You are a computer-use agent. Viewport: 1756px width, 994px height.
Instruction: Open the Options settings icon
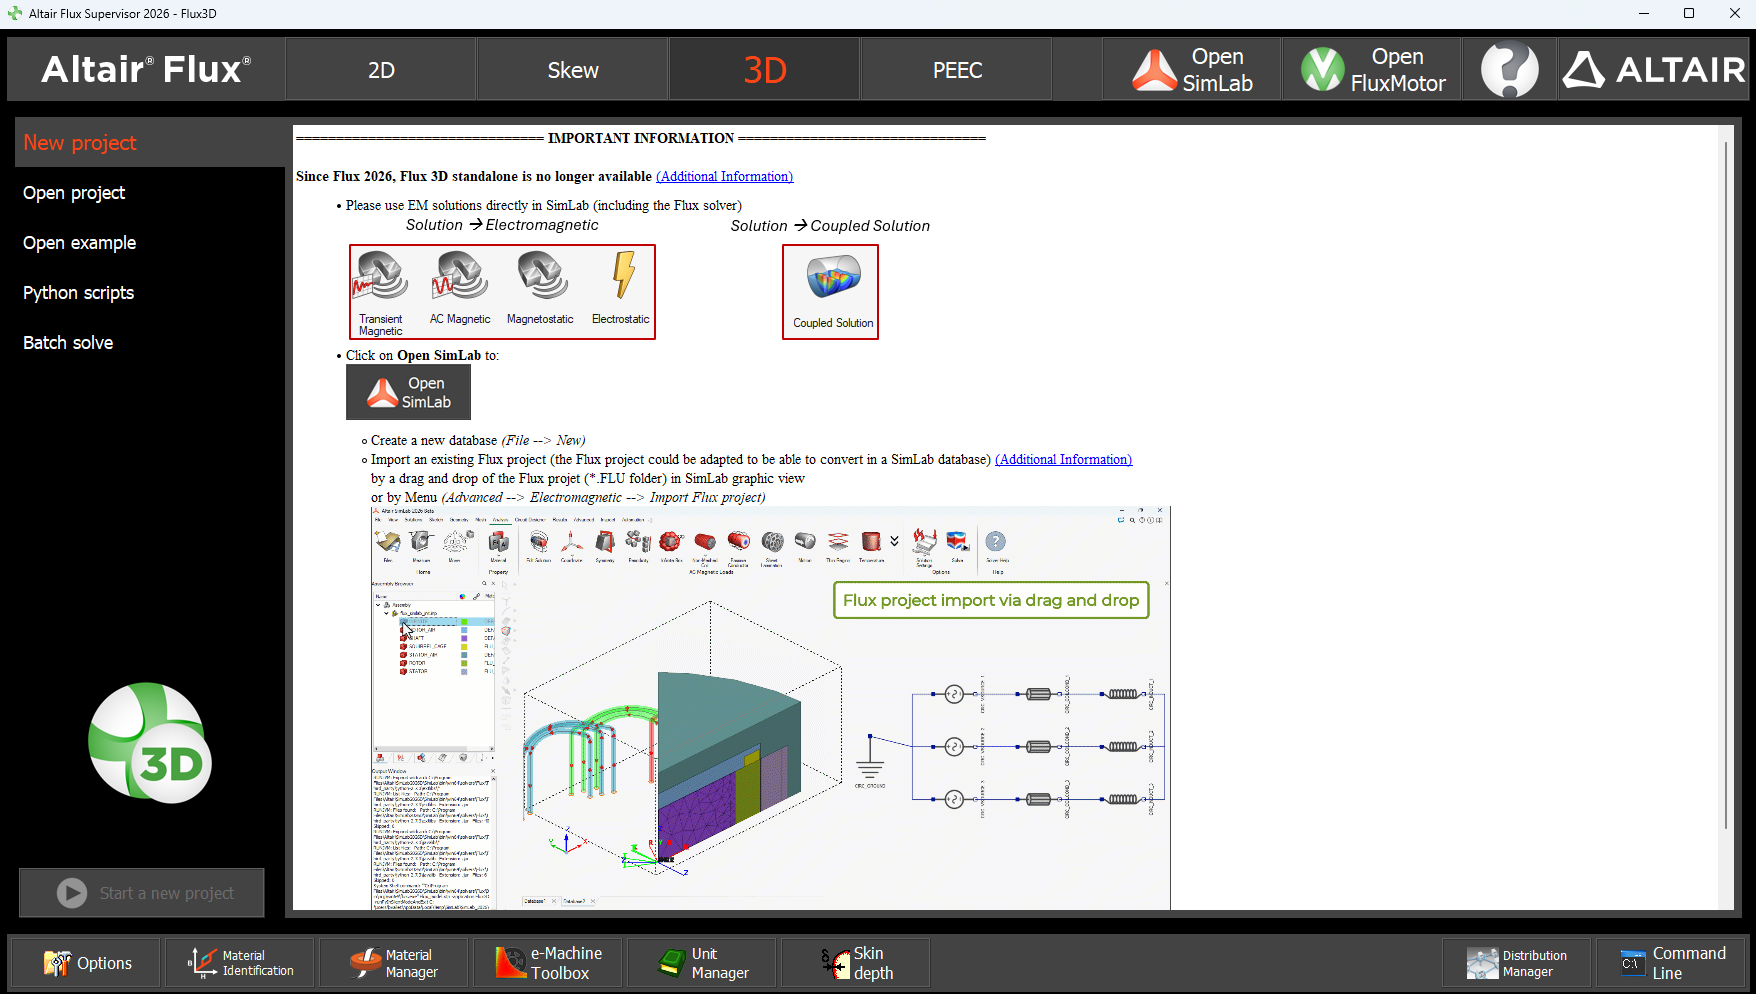click(x=86, y=963)
